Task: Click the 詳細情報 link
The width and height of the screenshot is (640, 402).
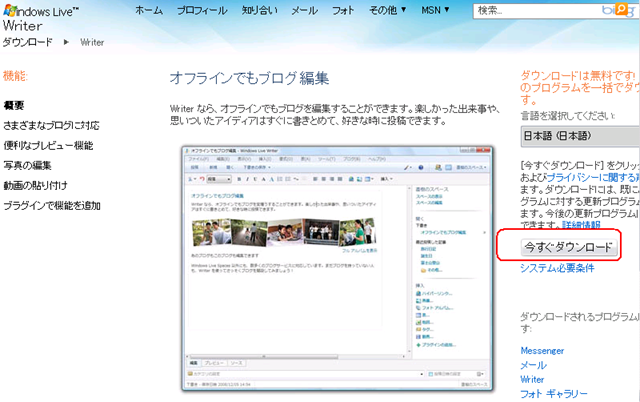Action: tap(581, 225)
